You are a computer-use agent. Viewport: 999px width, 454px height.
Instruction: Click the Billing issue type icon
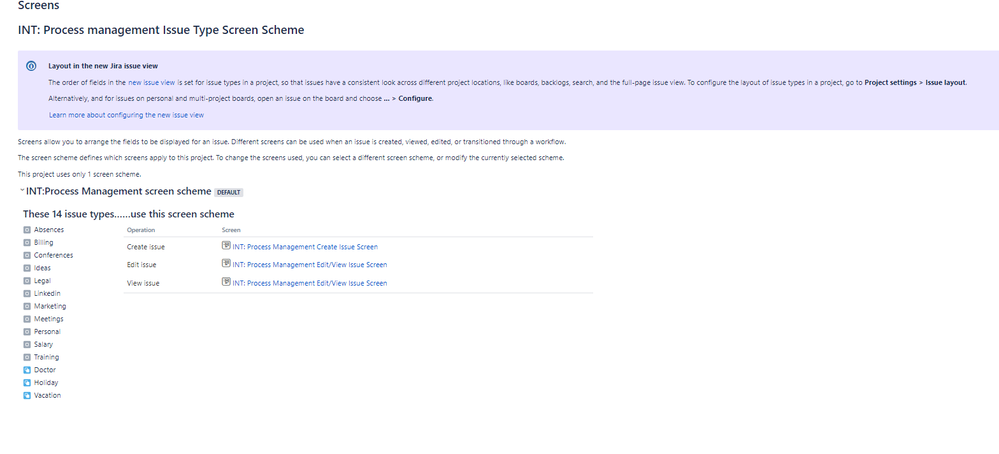[27, 243]
